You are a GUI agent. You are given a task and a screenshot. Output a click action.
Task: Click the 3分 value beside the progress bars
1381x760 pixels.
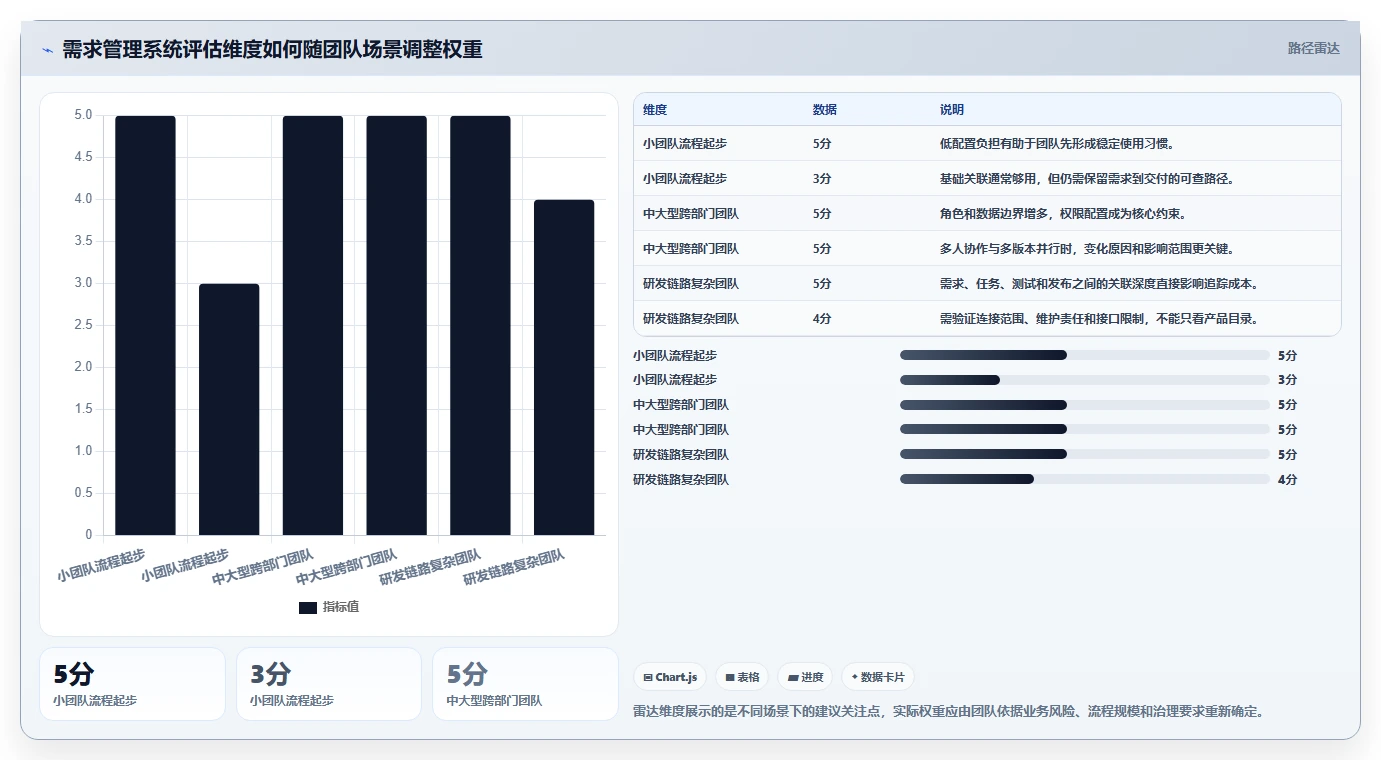coord(1287,380)
